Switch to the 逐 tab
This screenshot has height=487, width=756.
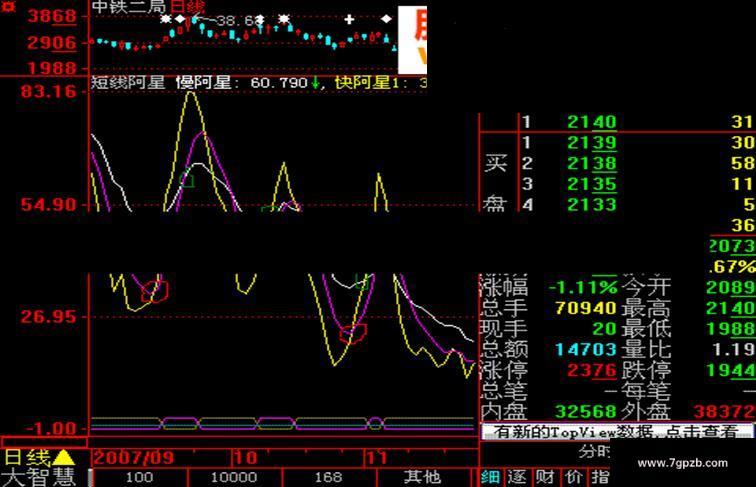[517, 477]
